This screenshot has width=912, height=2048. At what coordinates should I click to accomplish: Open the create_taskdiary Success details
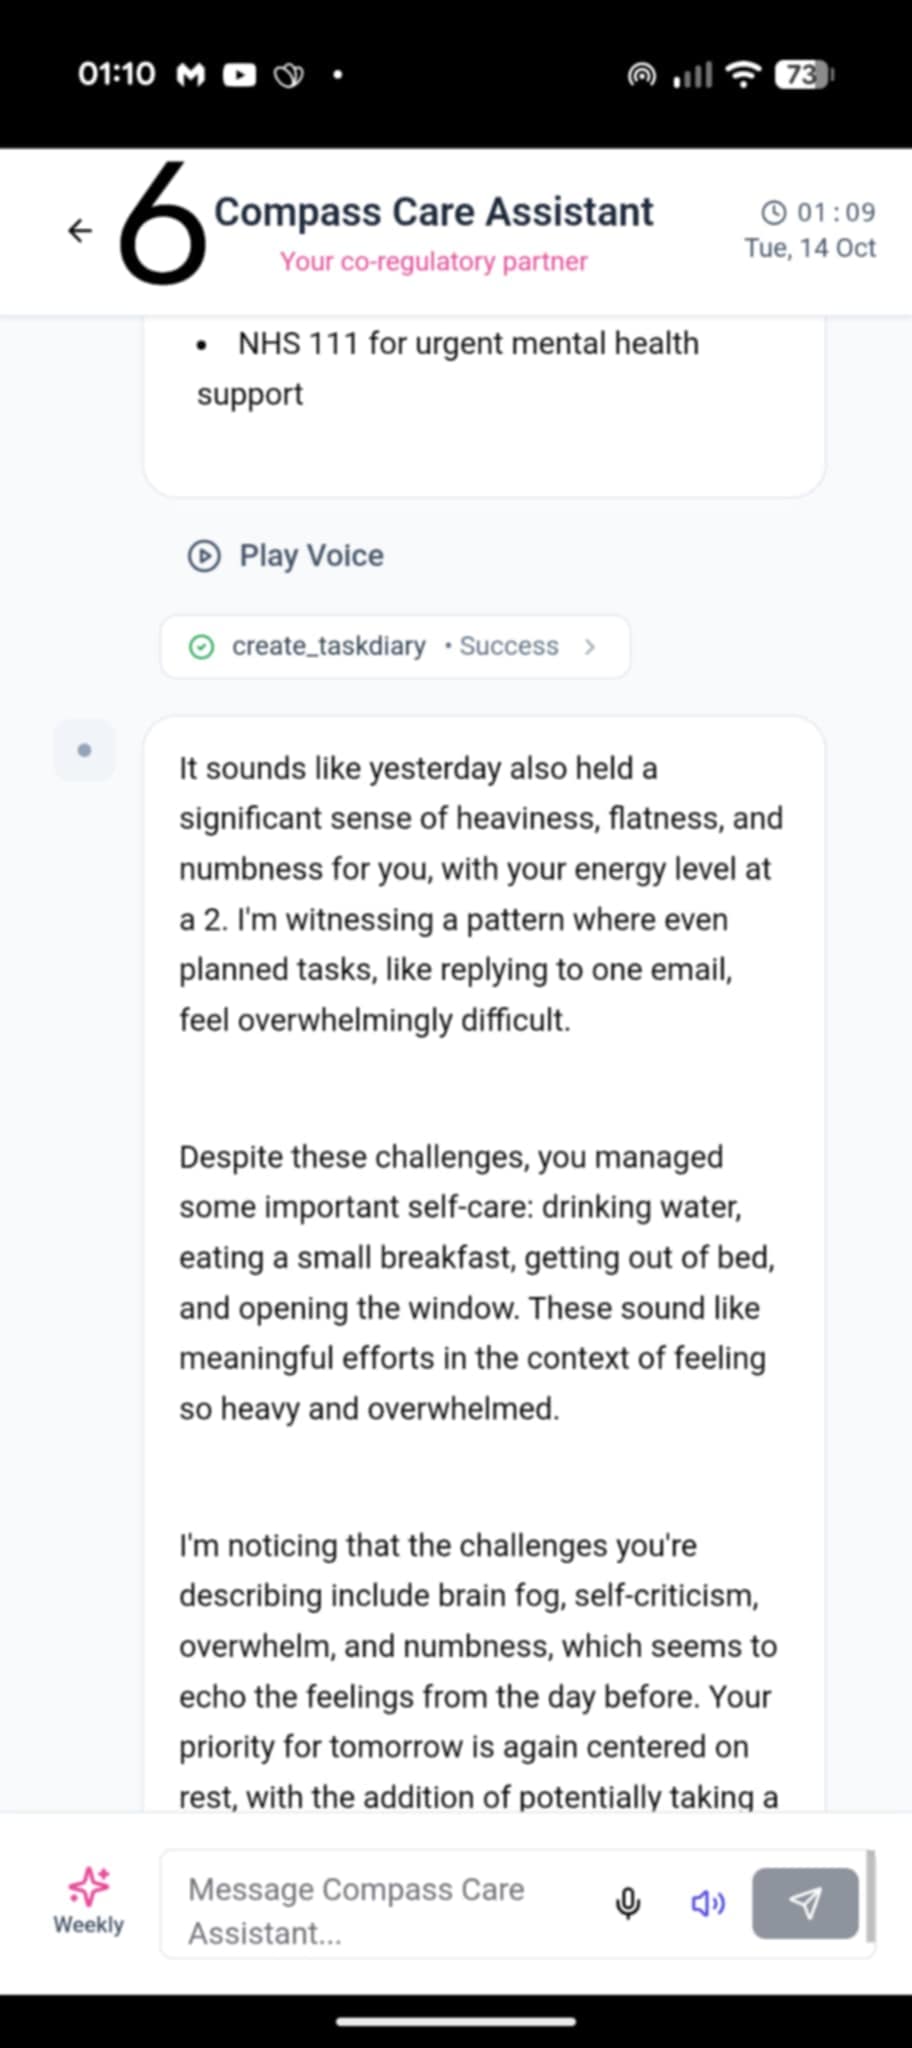click(x=508, y=647)
